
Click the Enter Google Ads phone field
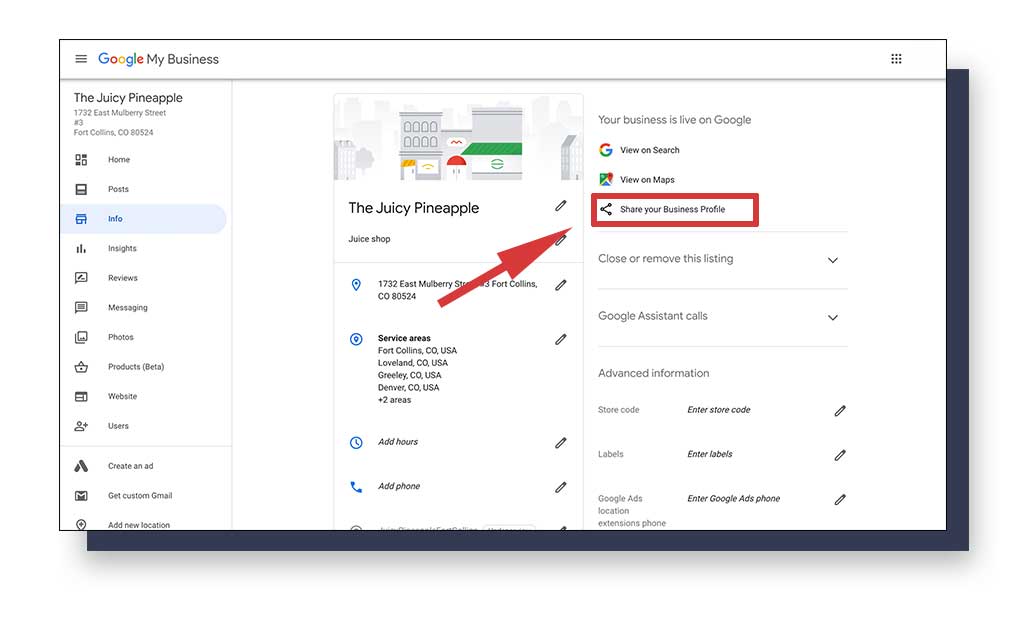[x=733, y=499]
